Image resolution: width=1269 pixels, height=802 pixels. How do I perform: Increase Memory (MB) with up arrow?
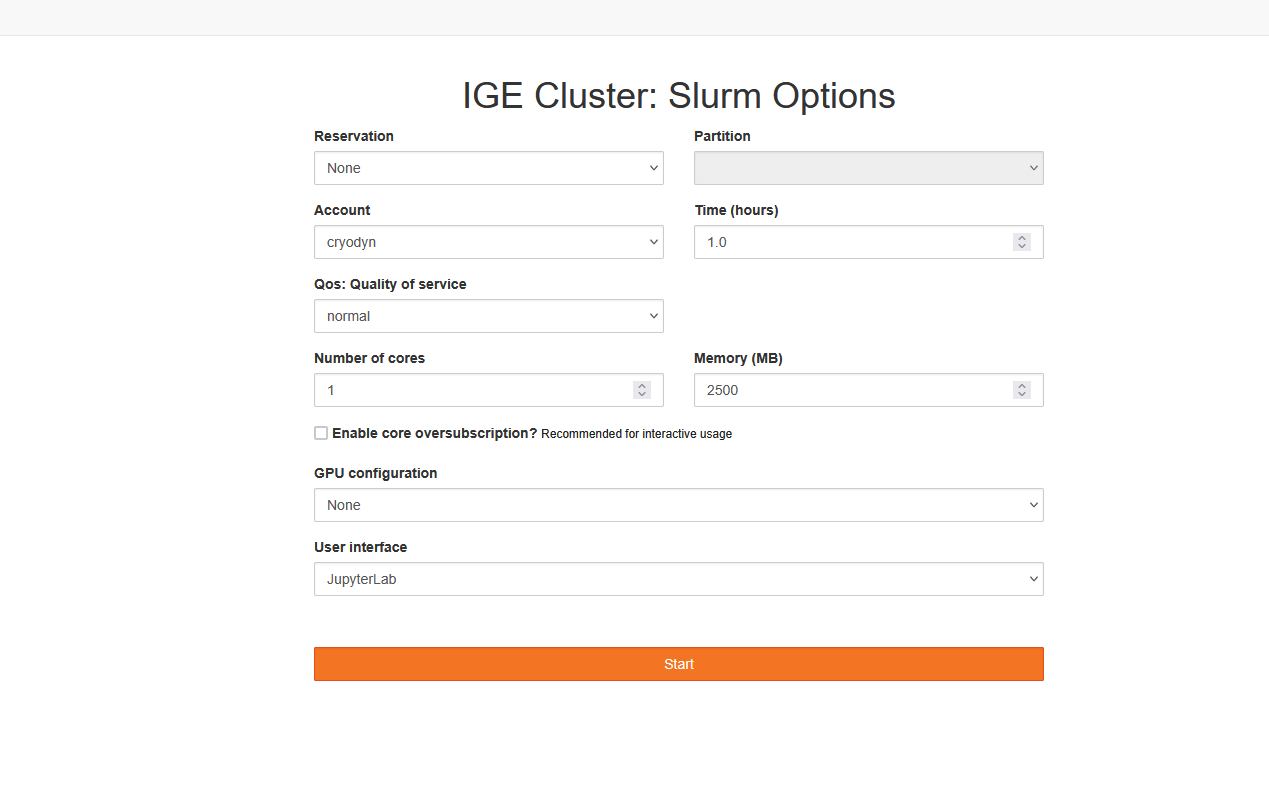click(1021, 386)
